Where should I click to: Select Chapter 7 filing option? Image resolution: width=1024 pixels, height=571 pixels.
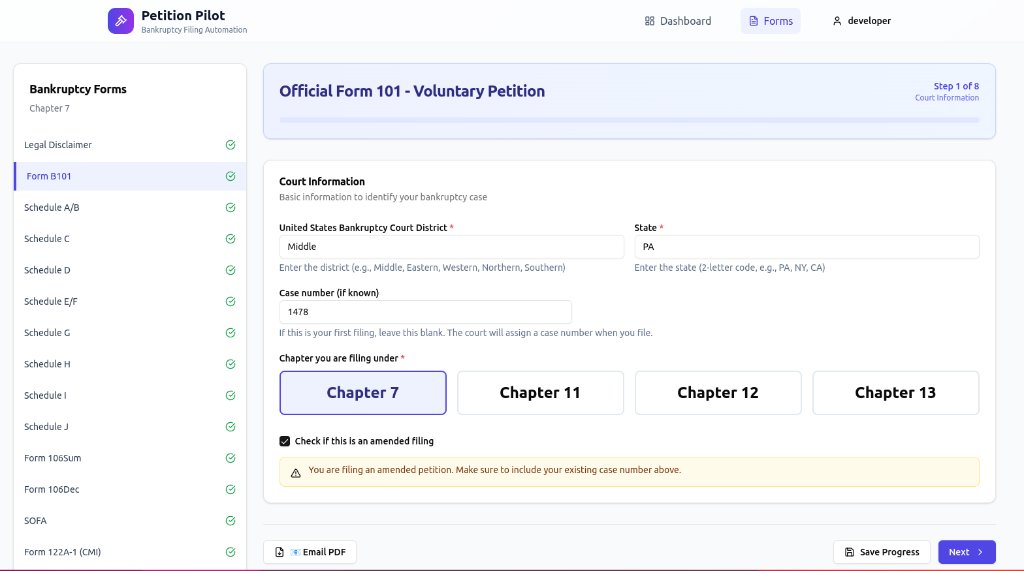coord(363,393)
